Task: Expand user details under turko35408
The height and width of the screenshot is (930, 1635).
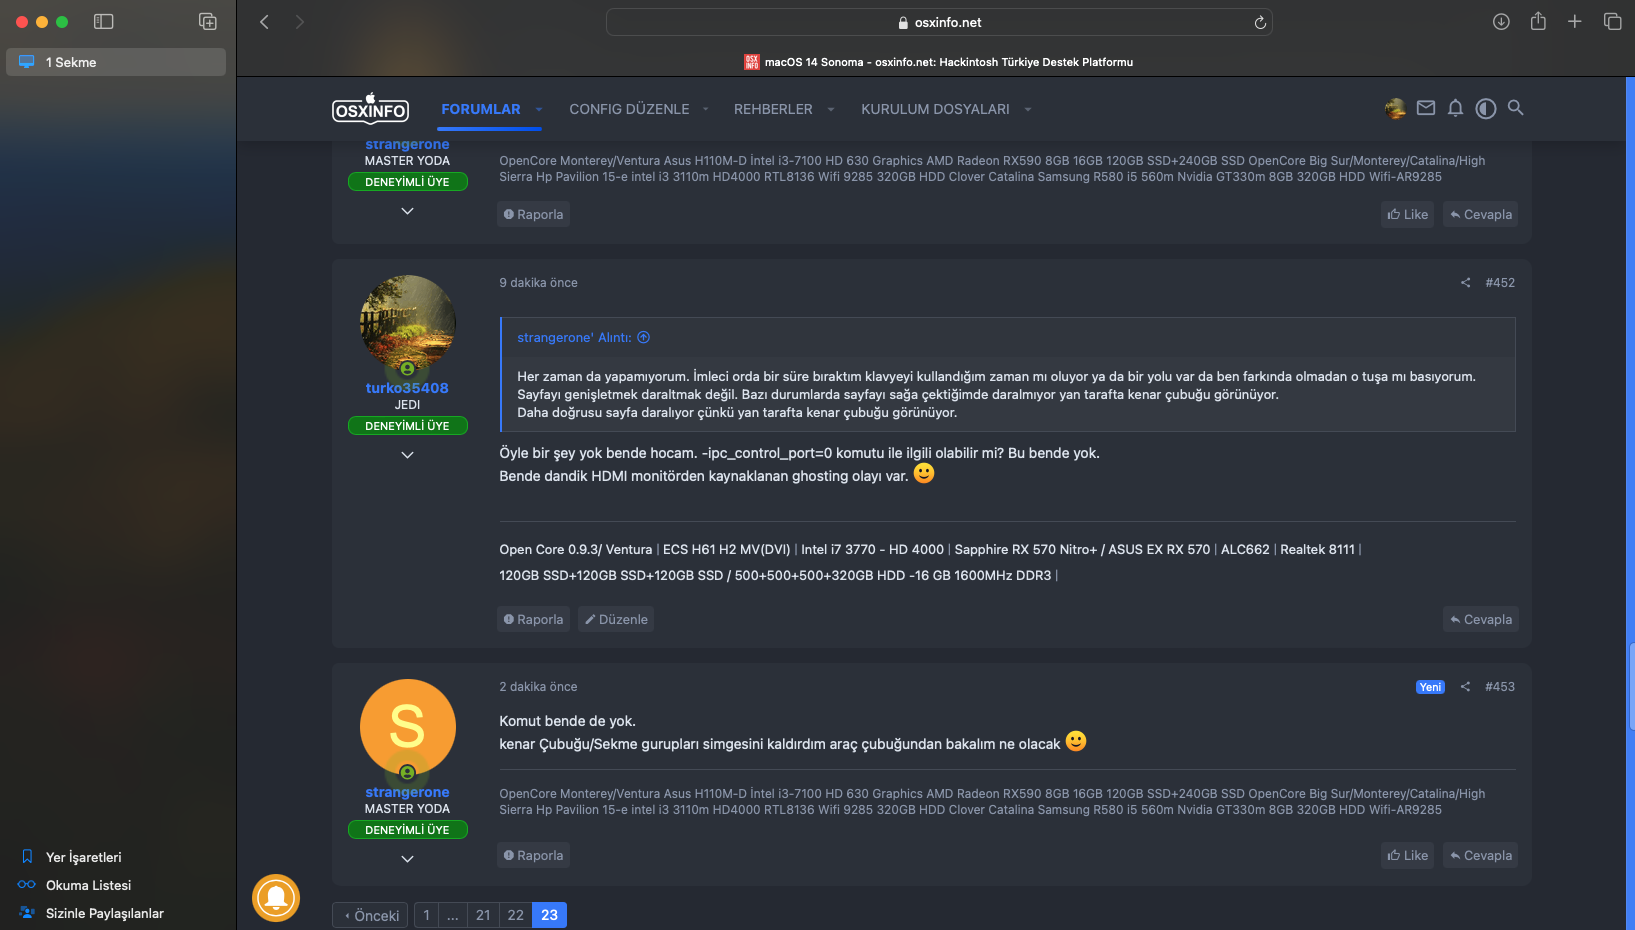Action: coord(407,455)
